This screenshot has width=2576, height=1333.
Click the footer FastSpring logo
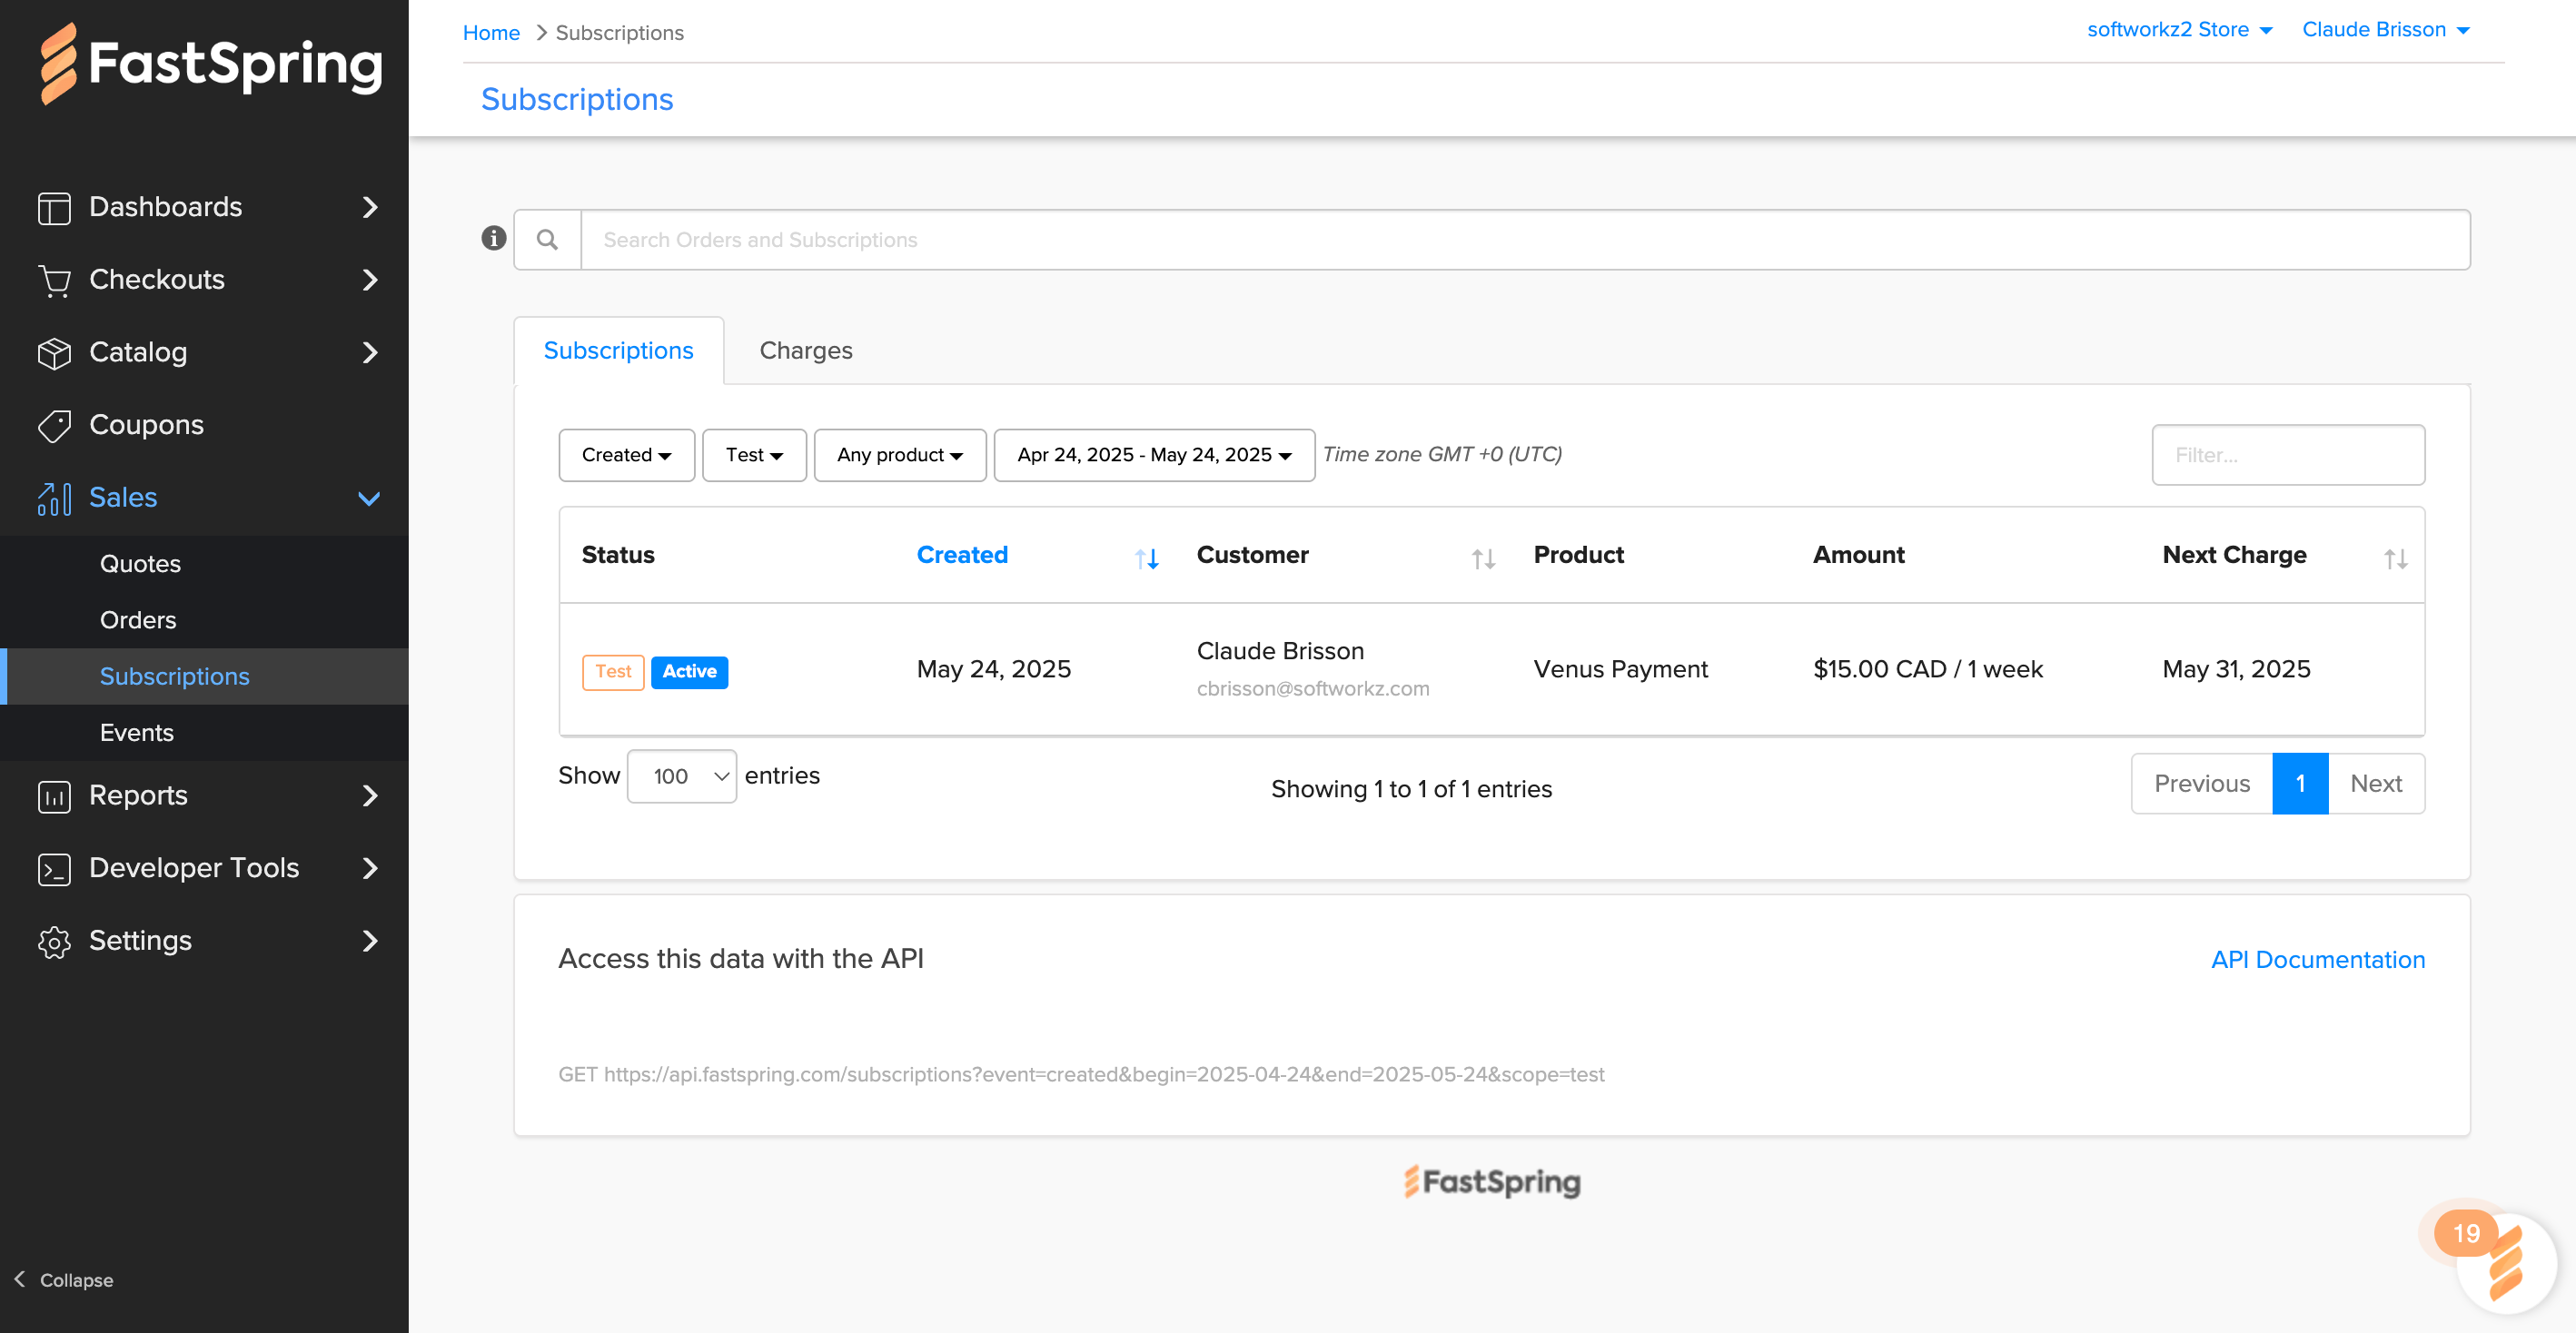click(1491, 1181)
